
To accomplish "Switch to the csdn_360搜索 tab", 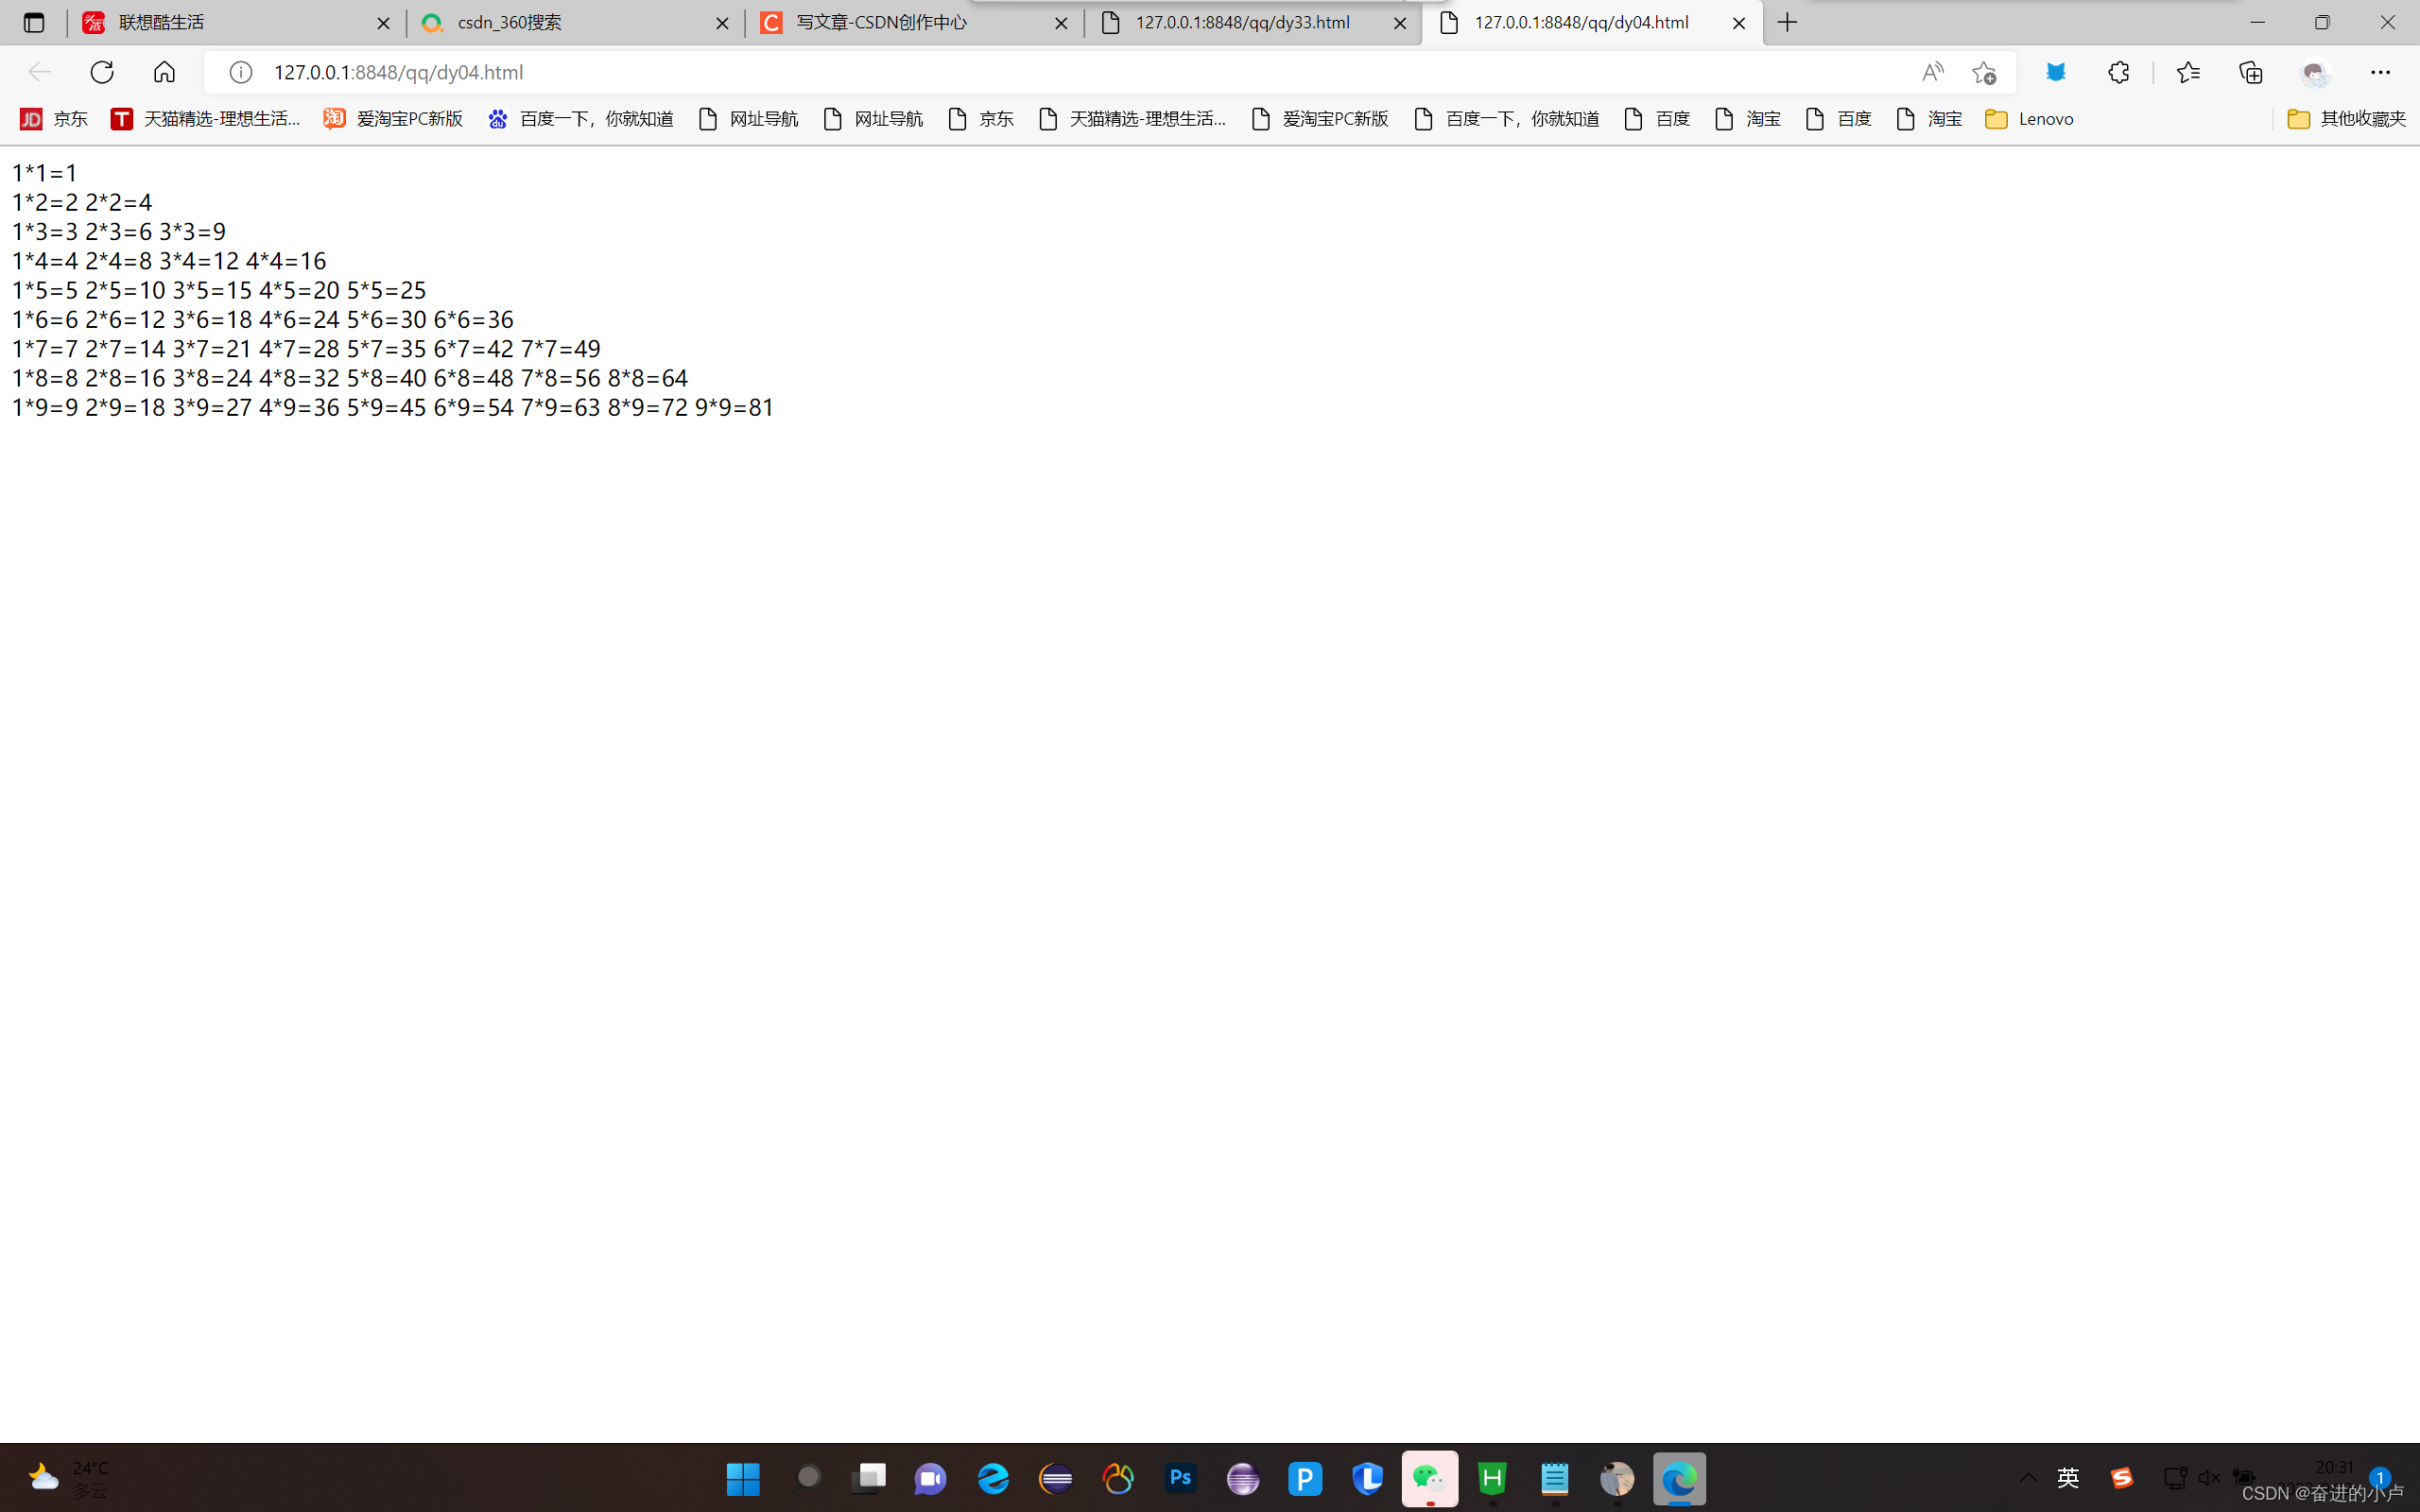I will [x=510, y=22].
